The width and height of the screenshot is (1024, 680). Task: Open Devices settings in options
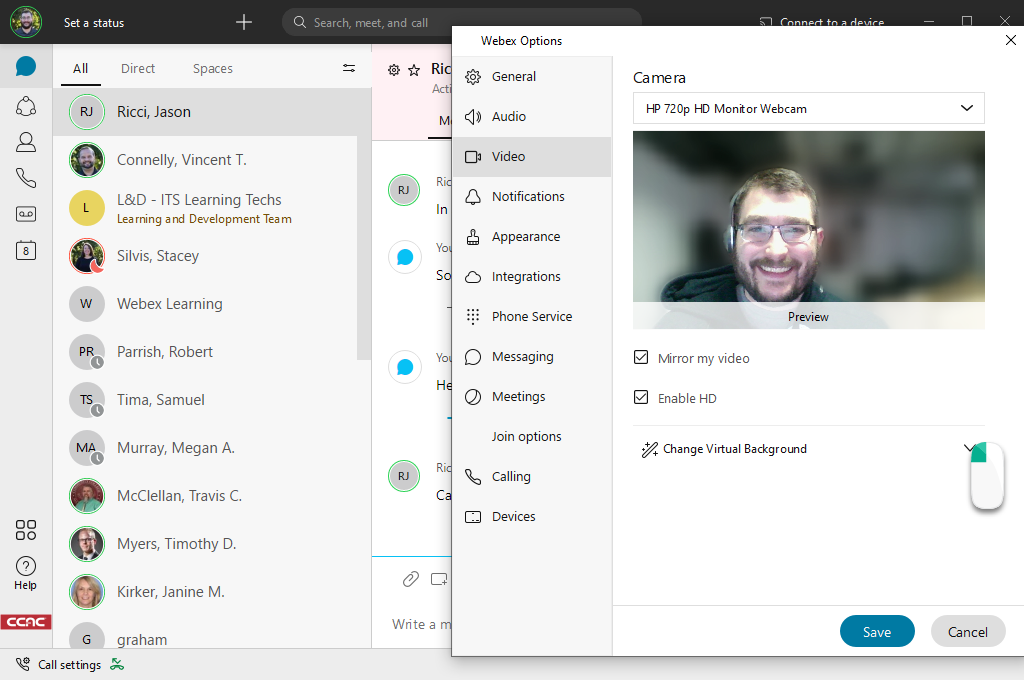532,517
